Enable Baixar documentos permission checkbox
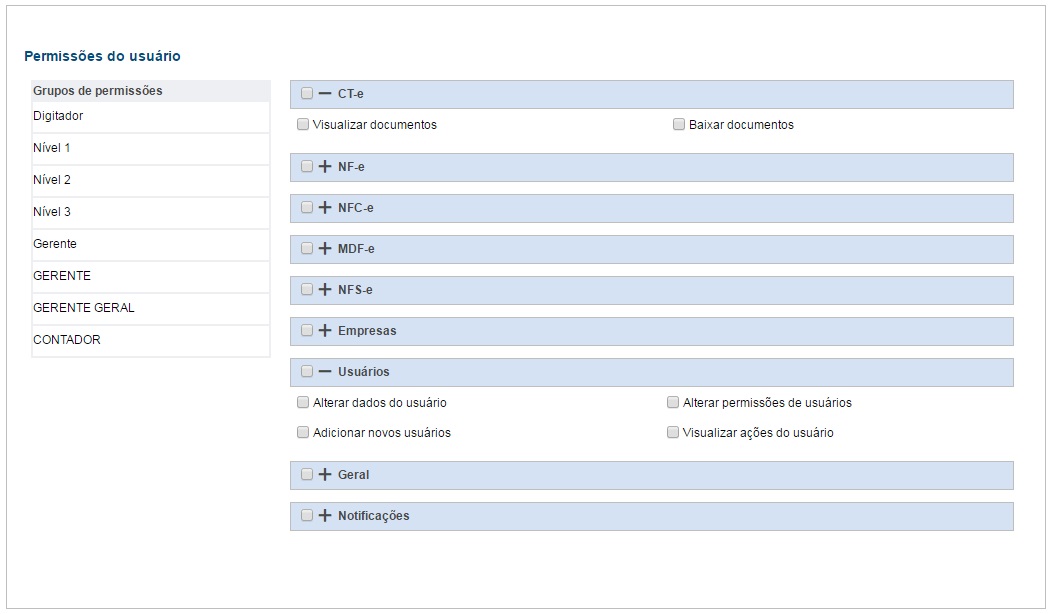Screen dimensions: 1053x614 pos(679,125)
